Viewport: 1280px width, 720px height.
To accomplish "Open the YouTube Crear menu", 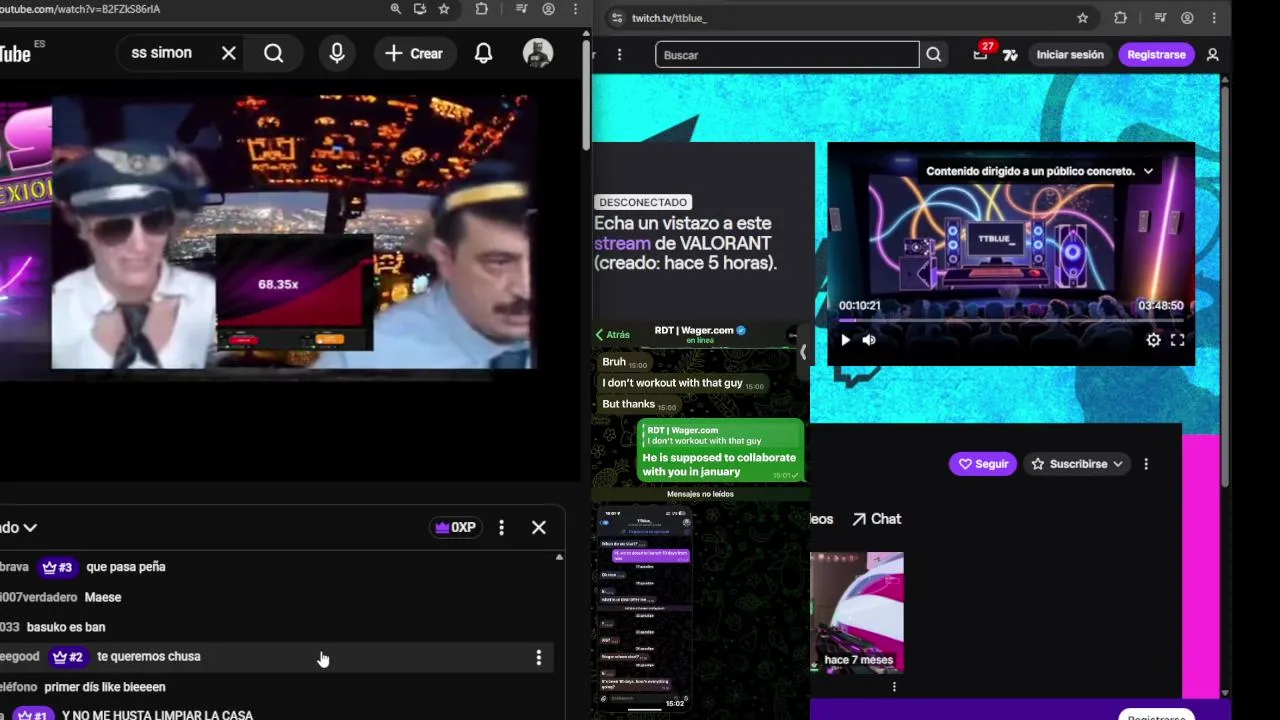I will tap(414, 53).
